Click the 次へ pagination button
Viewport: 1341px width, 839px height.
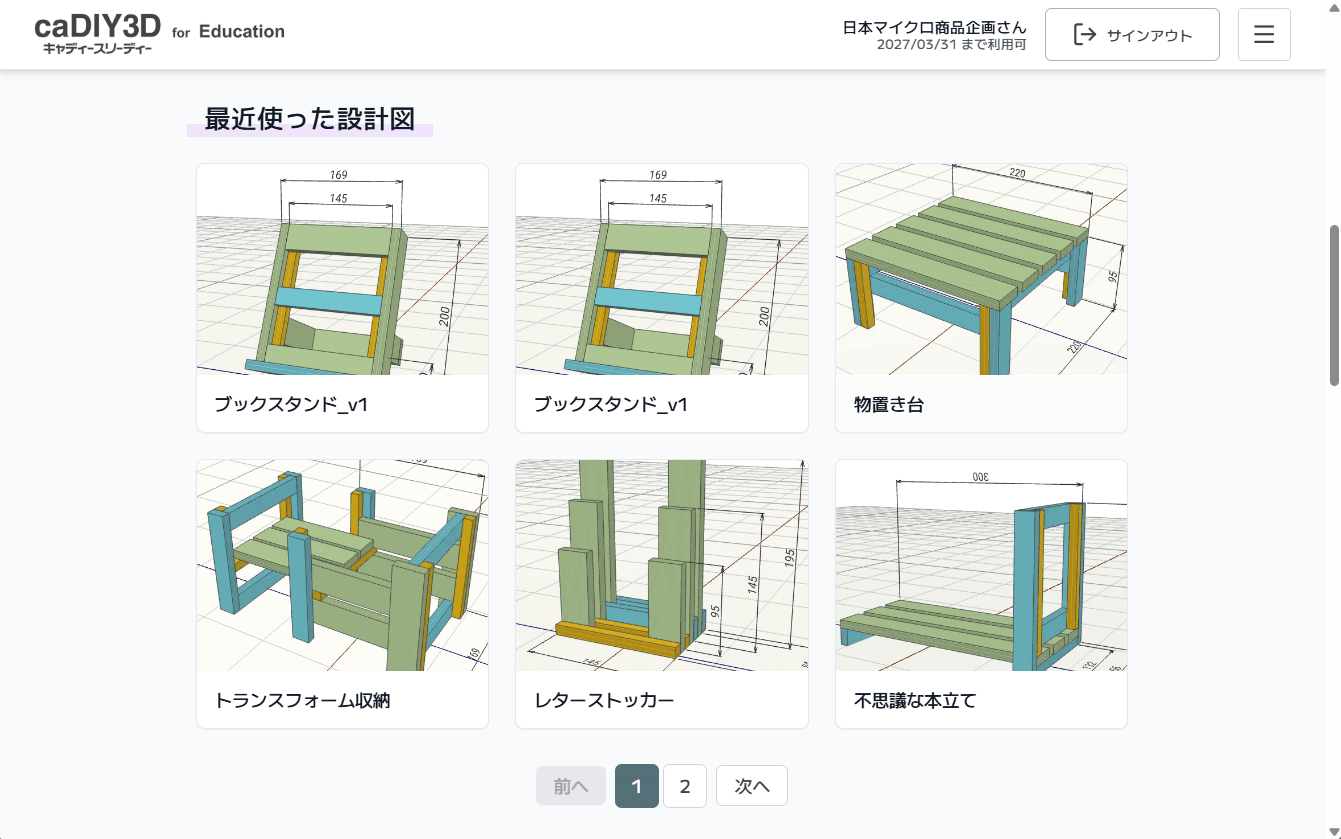751,786
